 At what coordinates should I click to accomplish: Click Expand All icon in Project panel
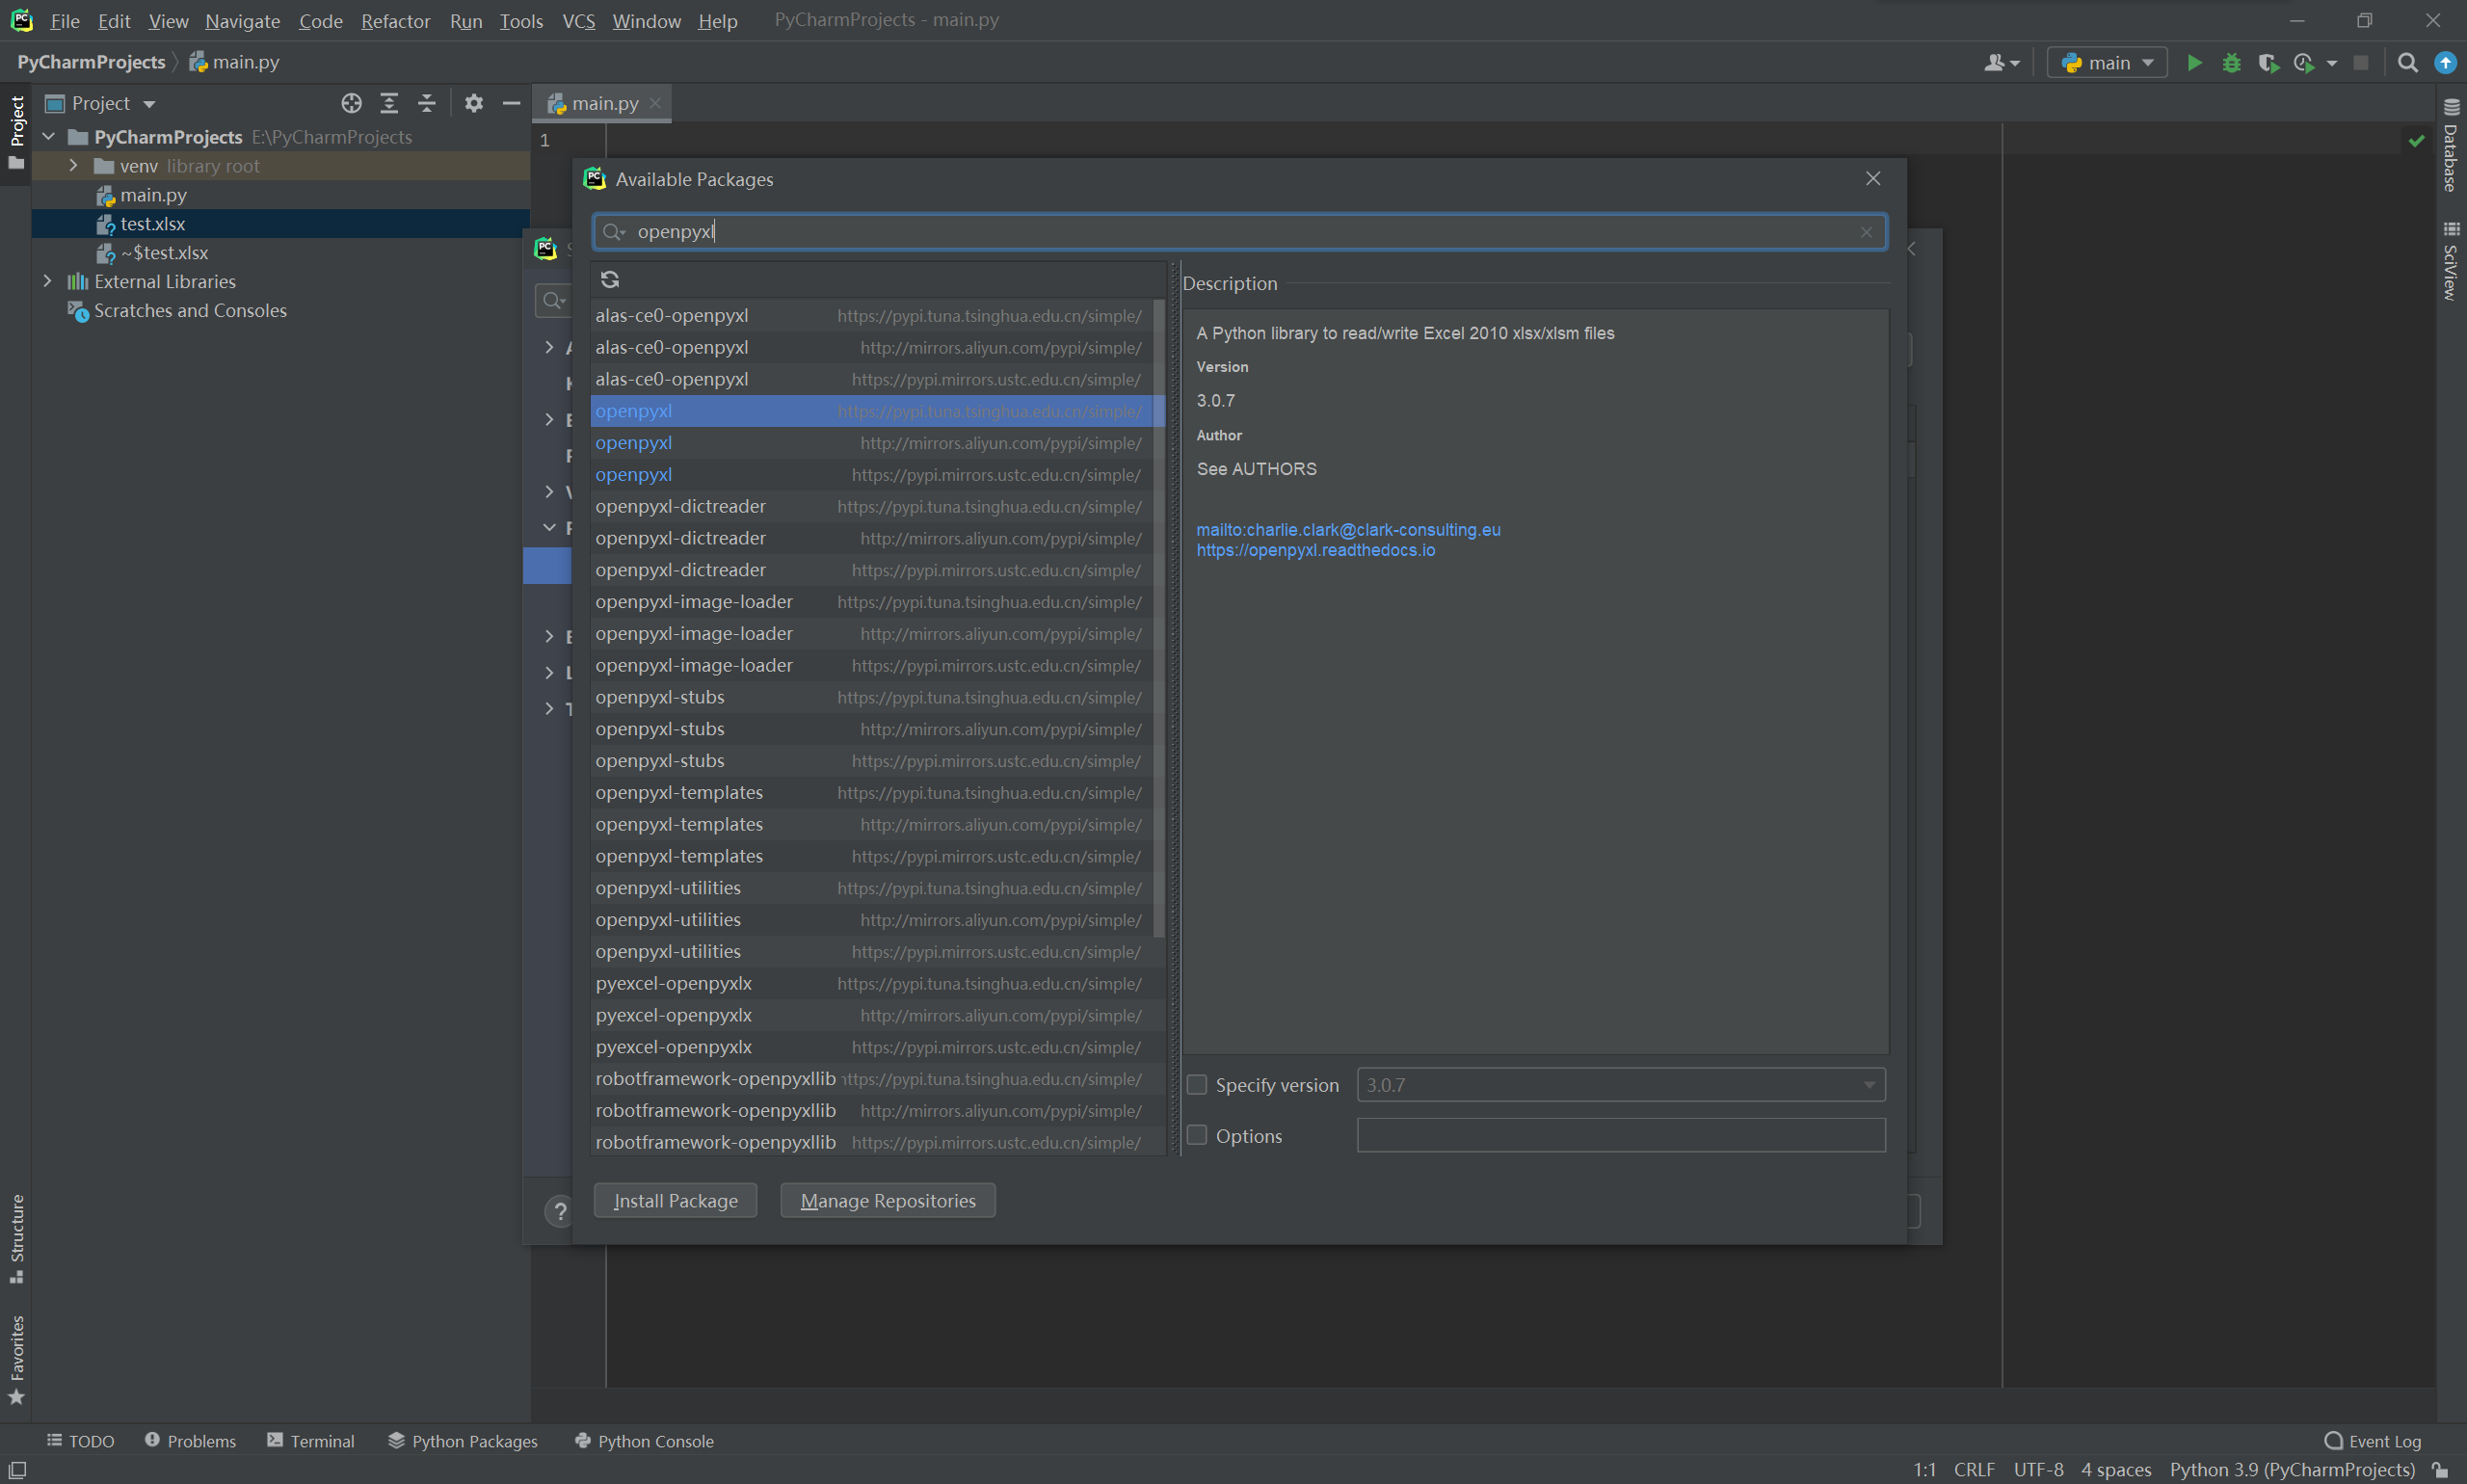389,103
